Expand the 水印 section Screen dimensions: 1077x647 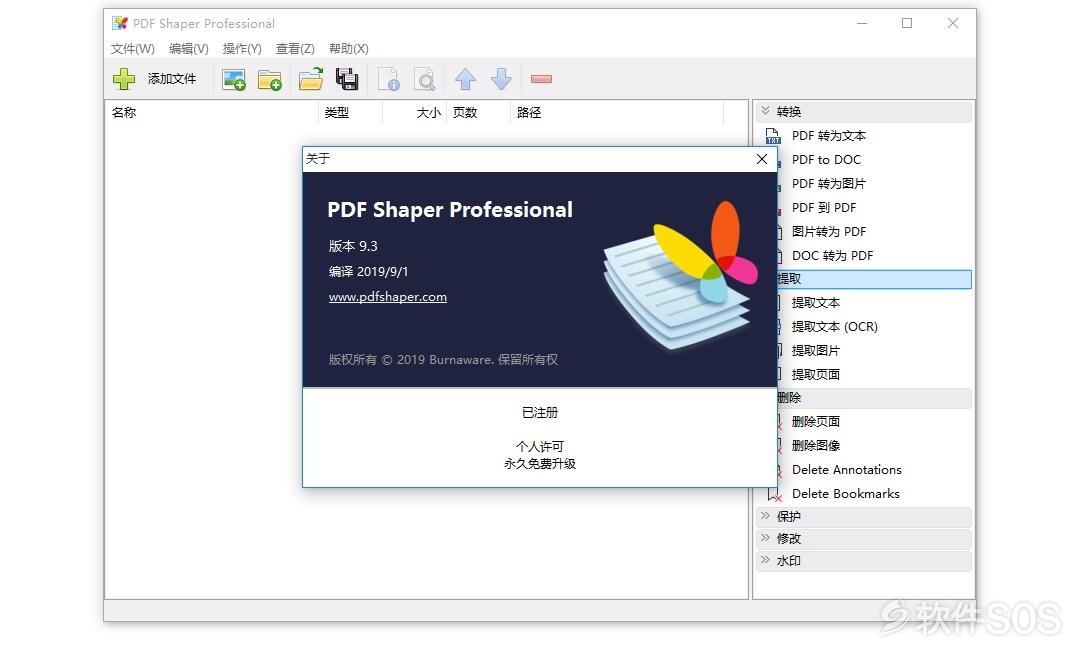click(864, 560)
